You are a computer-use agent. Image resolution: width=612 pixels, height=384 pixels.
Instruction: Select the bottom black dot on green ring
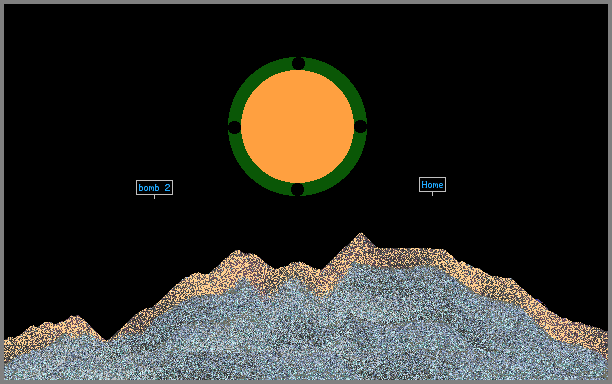297,189
